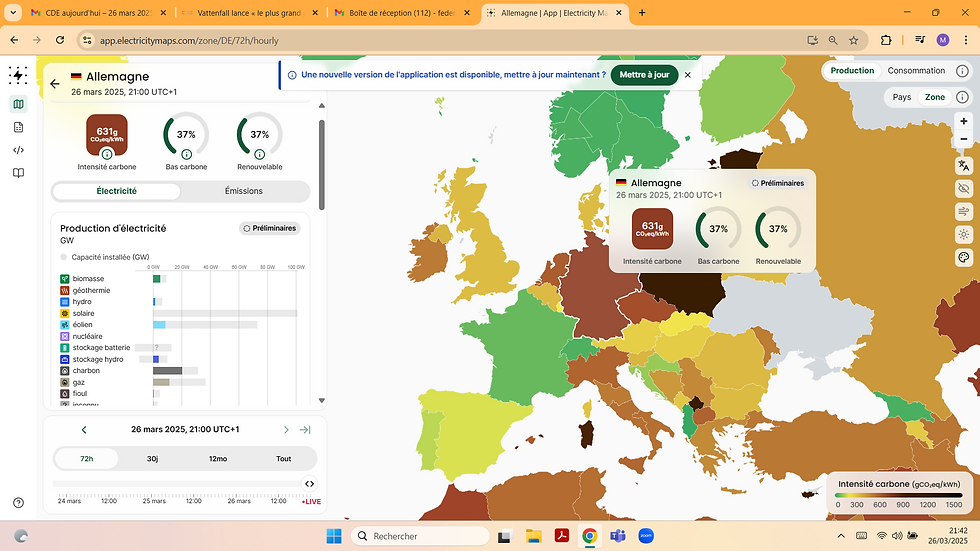Bookmark this page with the star

pyautogui.click(x=854, y=40)
